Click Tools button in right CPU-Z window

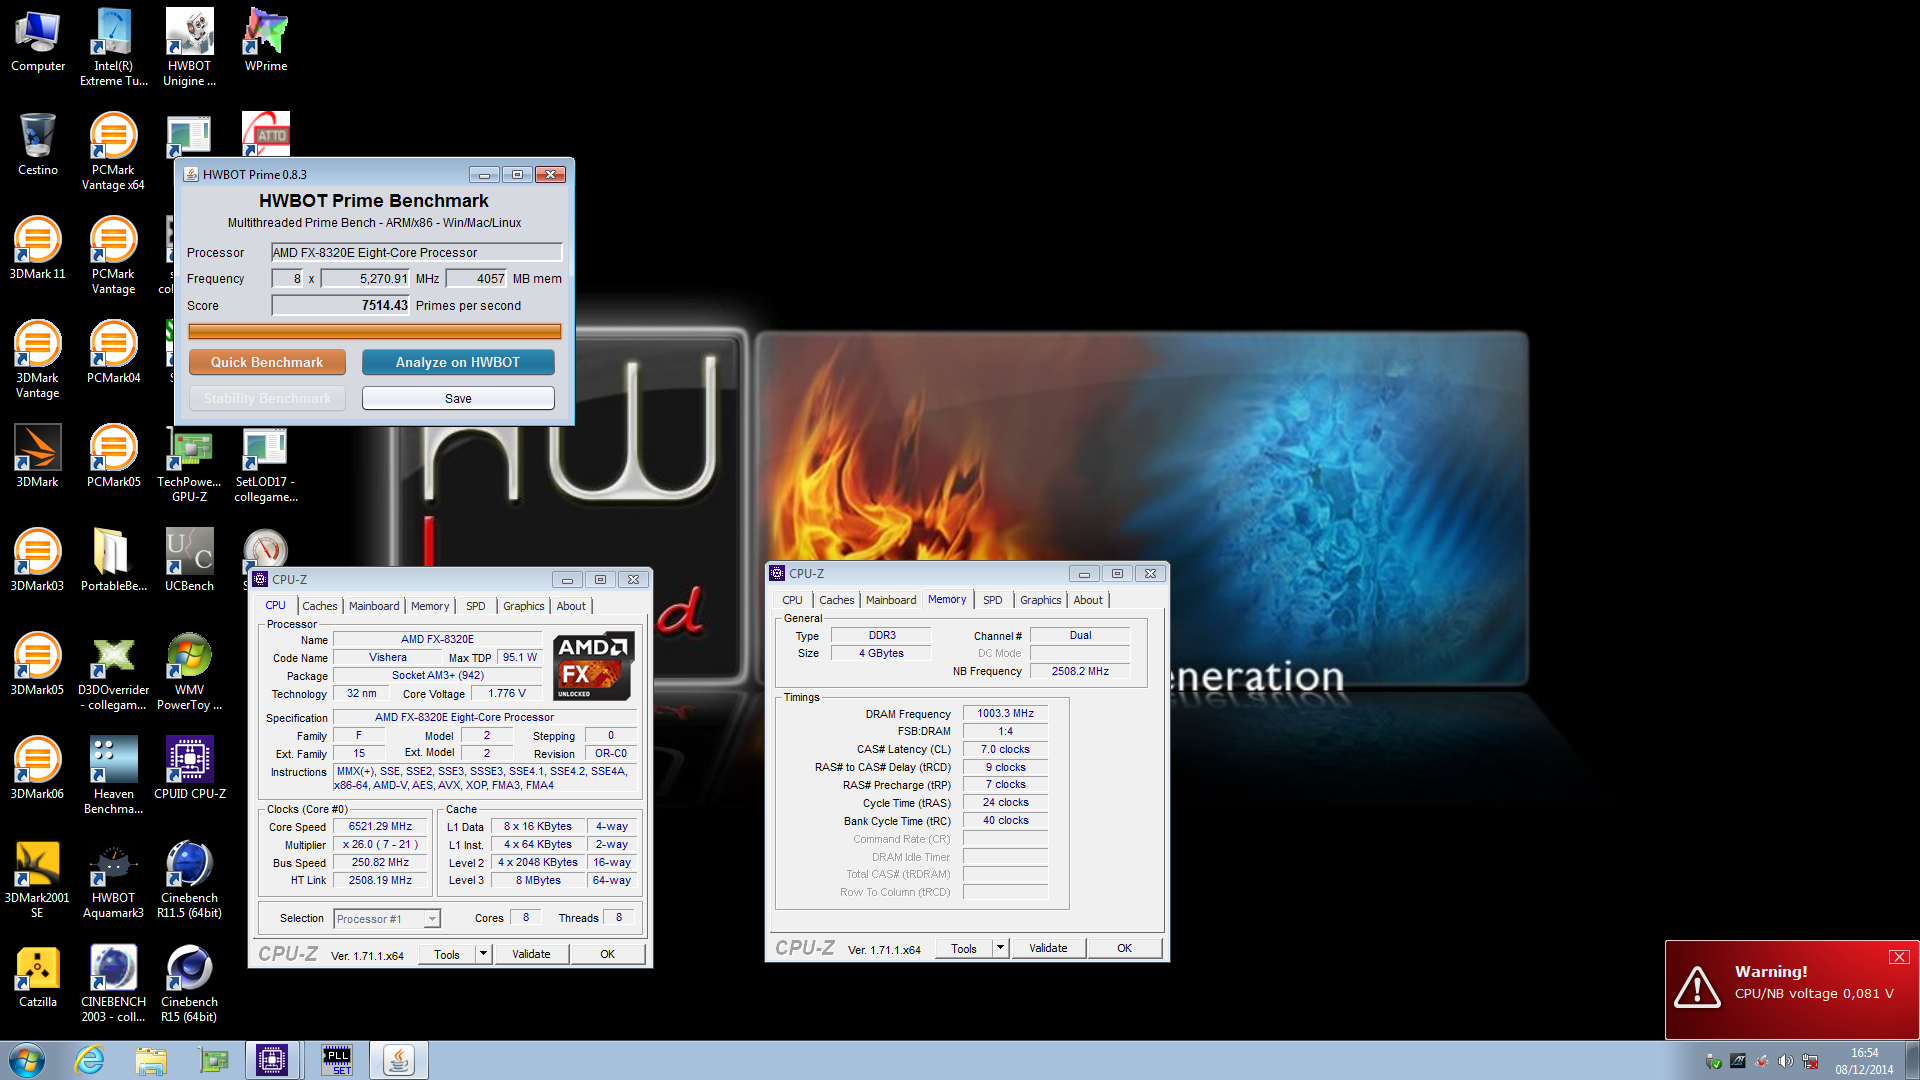click(964, 948)
